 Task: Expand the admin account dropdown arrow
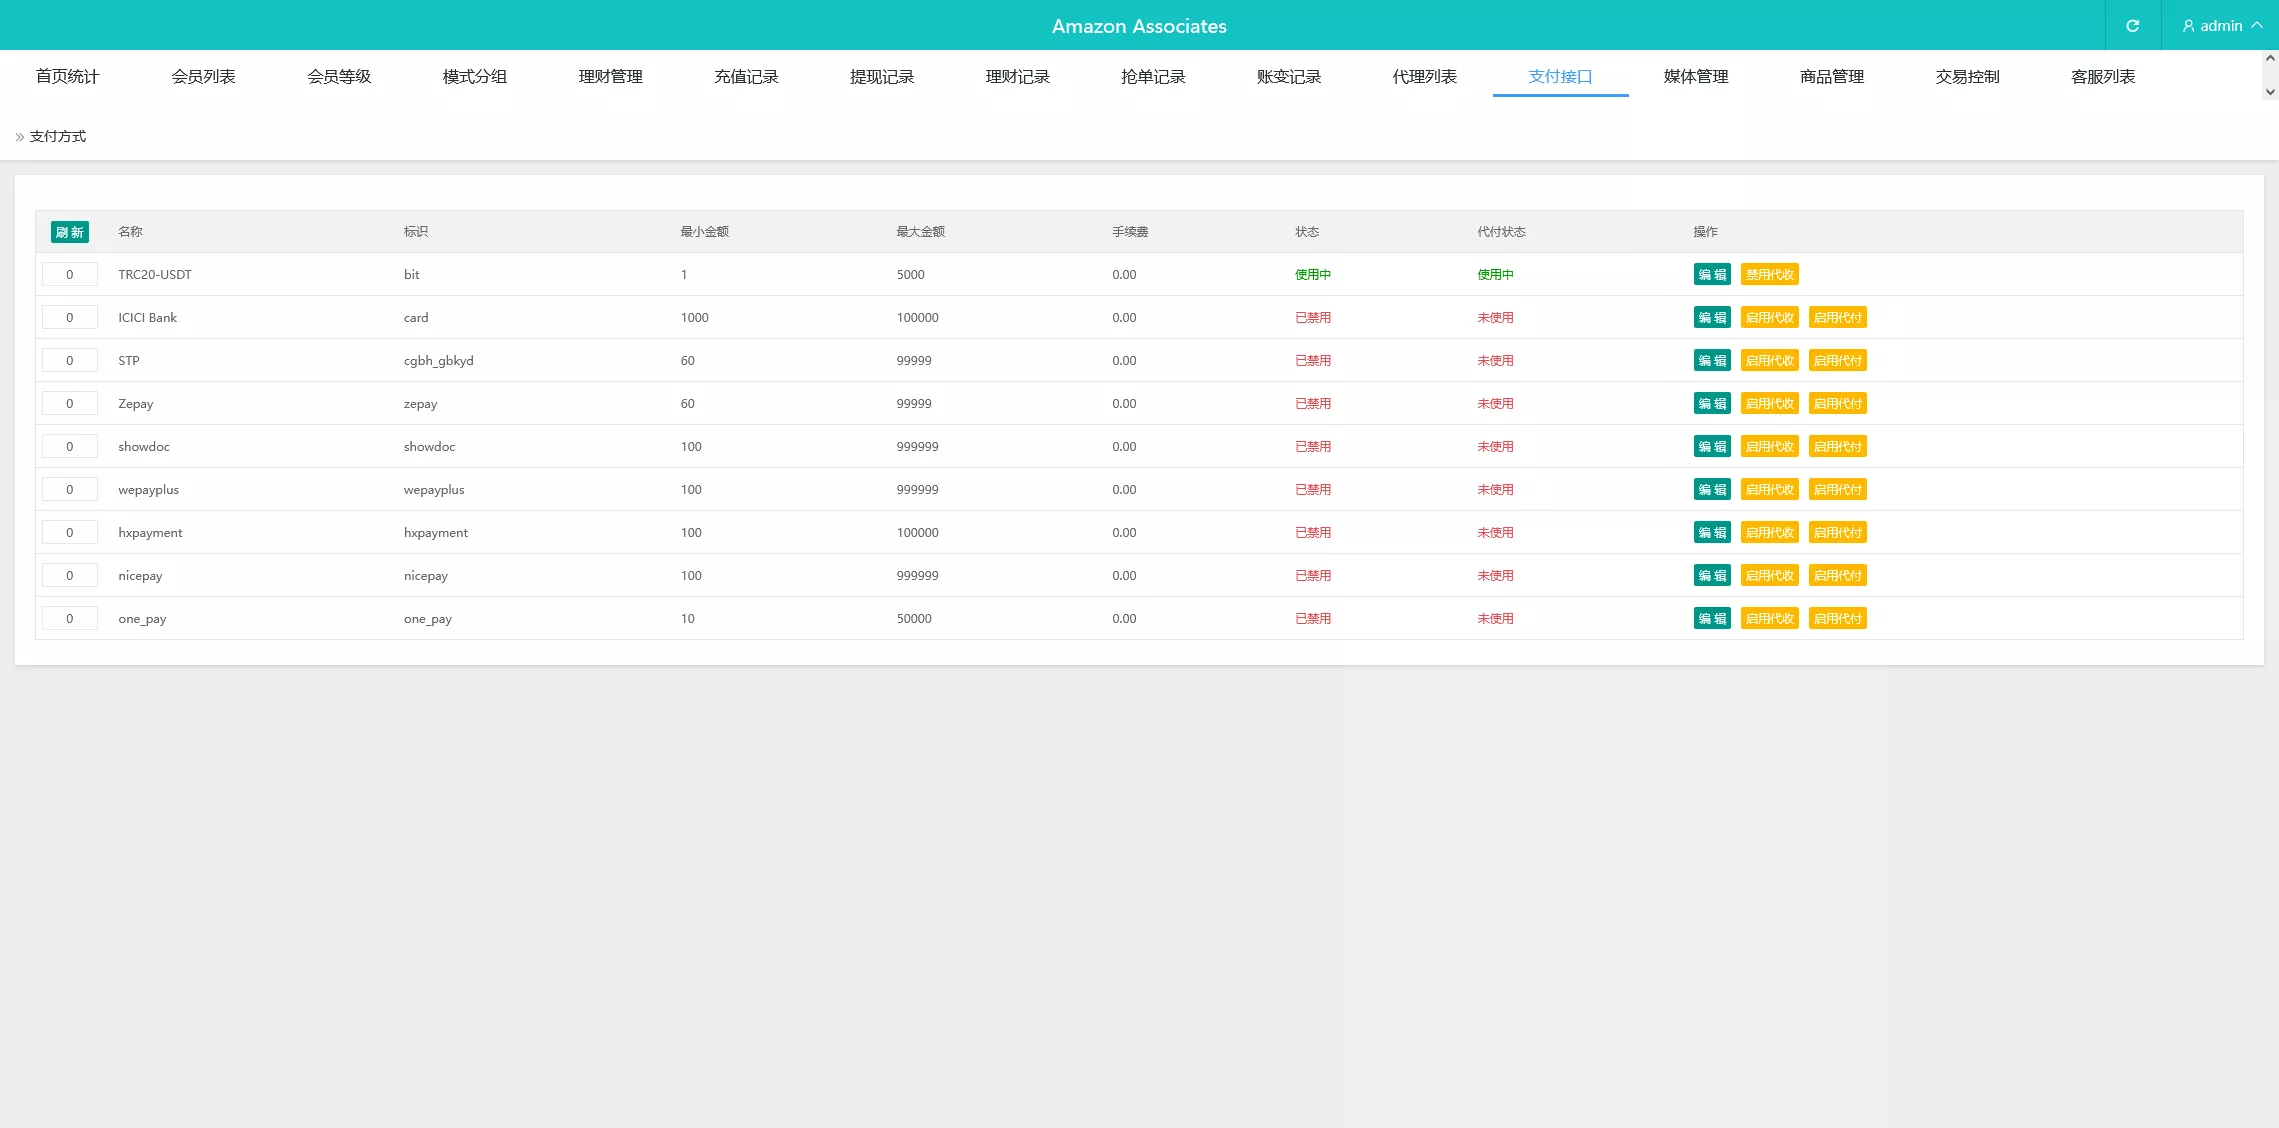2257,26
